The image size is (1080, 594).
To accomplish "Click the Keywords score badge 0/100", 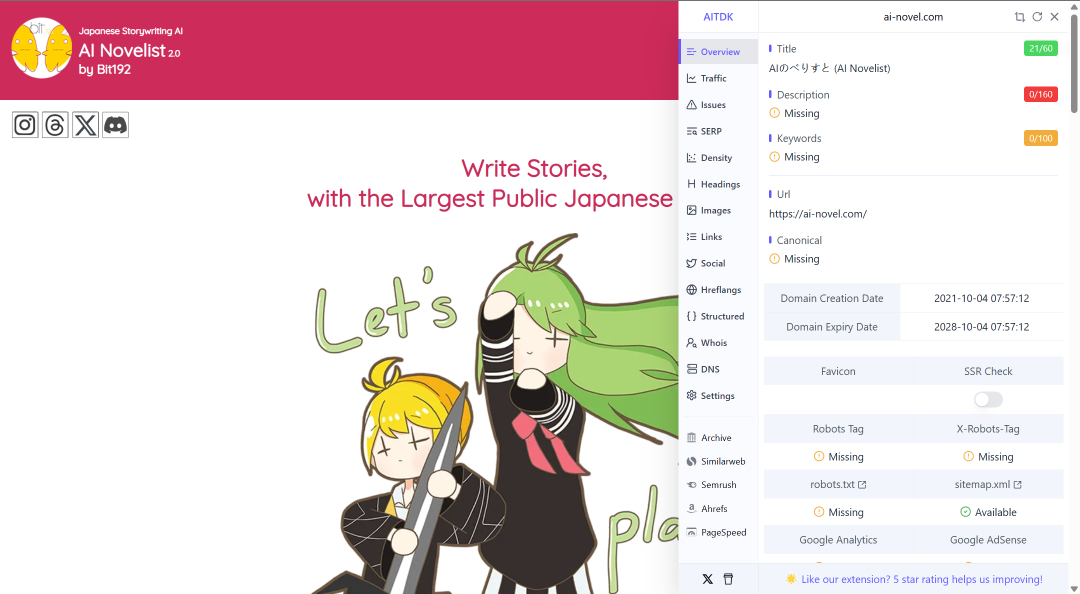I will 1041,138.
